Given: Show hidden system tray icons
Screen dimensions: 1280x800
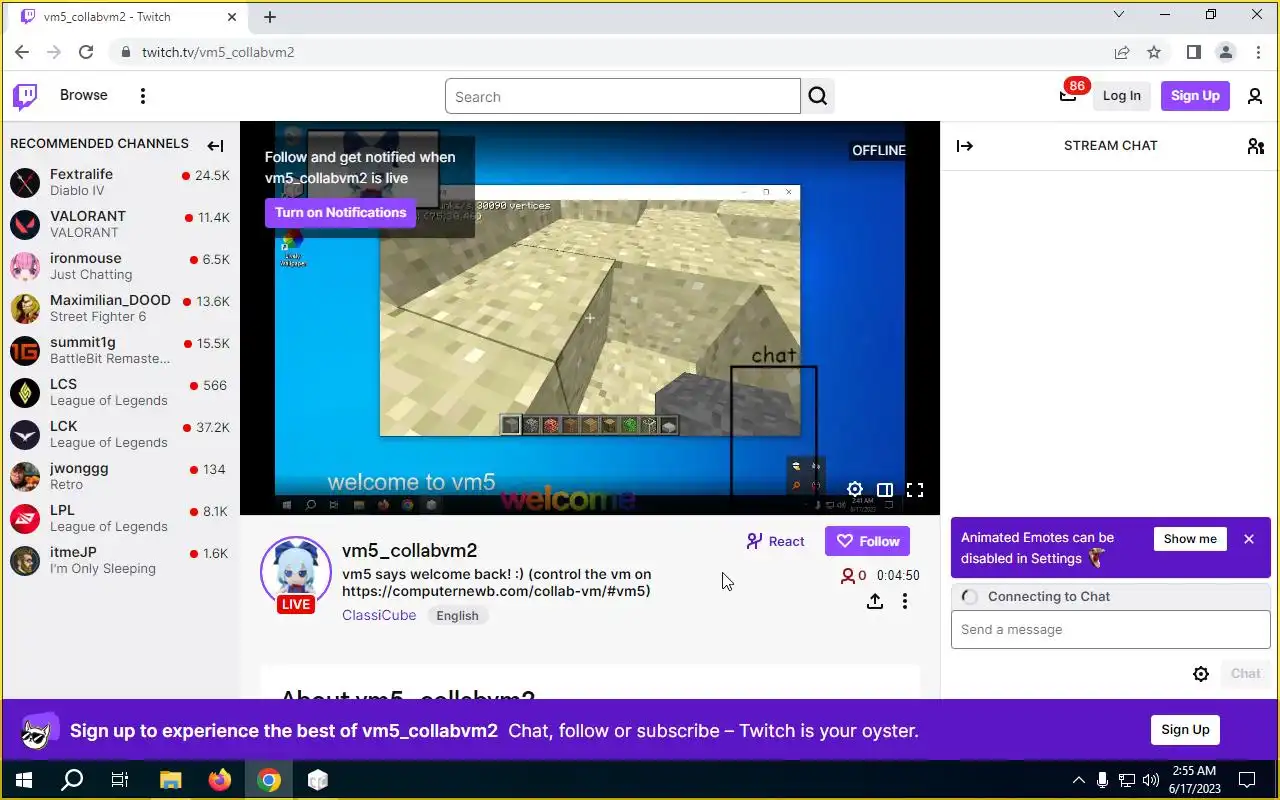Looking at the screenshot, I should click(x=1078, y=780).
